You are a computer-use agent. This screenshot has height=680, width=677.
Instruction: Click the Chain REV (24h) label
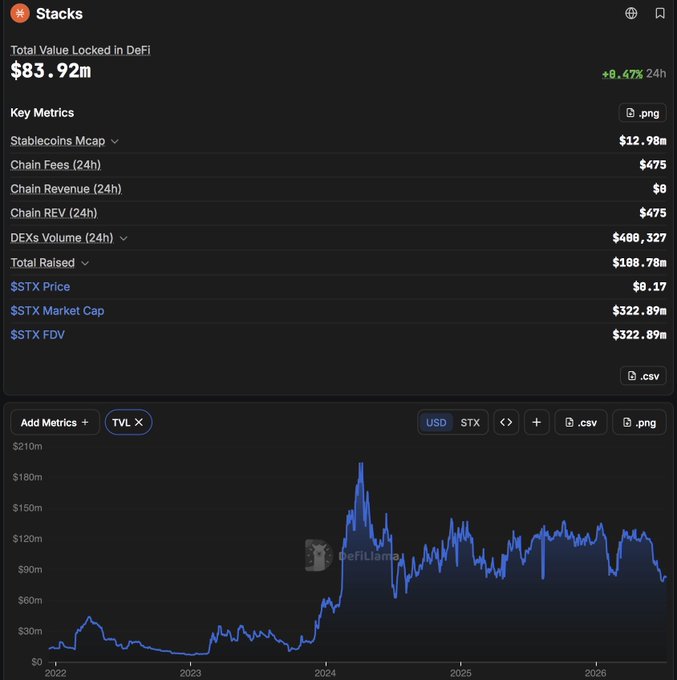pyautogui.click(x=54, y=213)
